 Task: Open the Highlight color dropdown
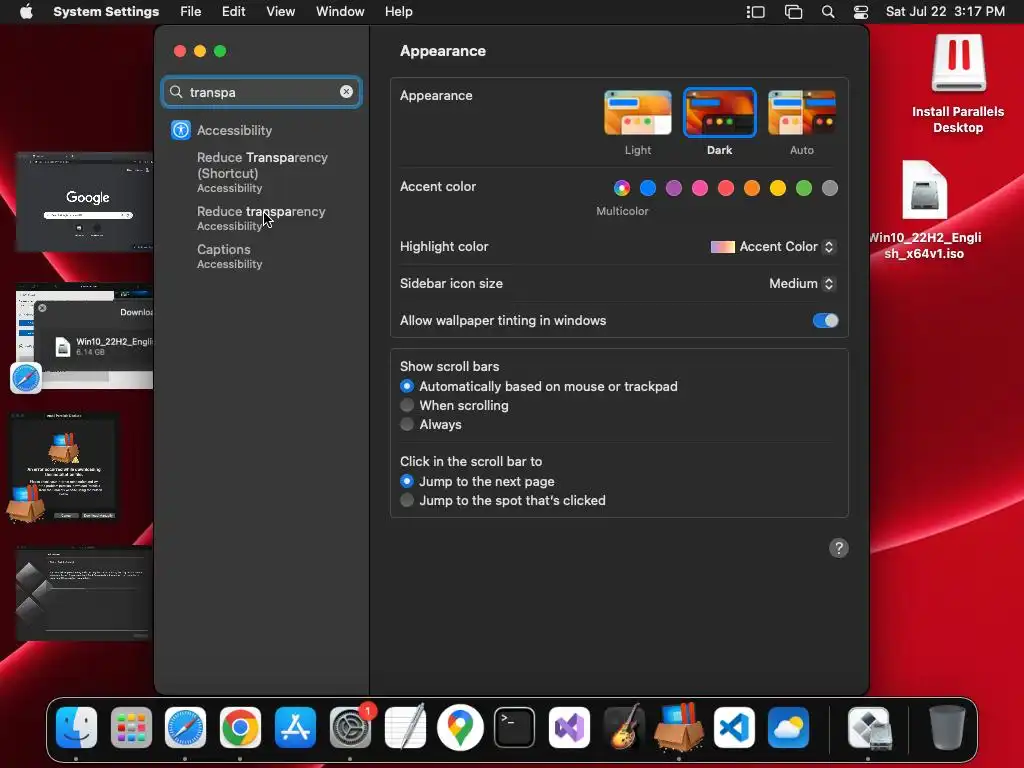pos(773,247)
